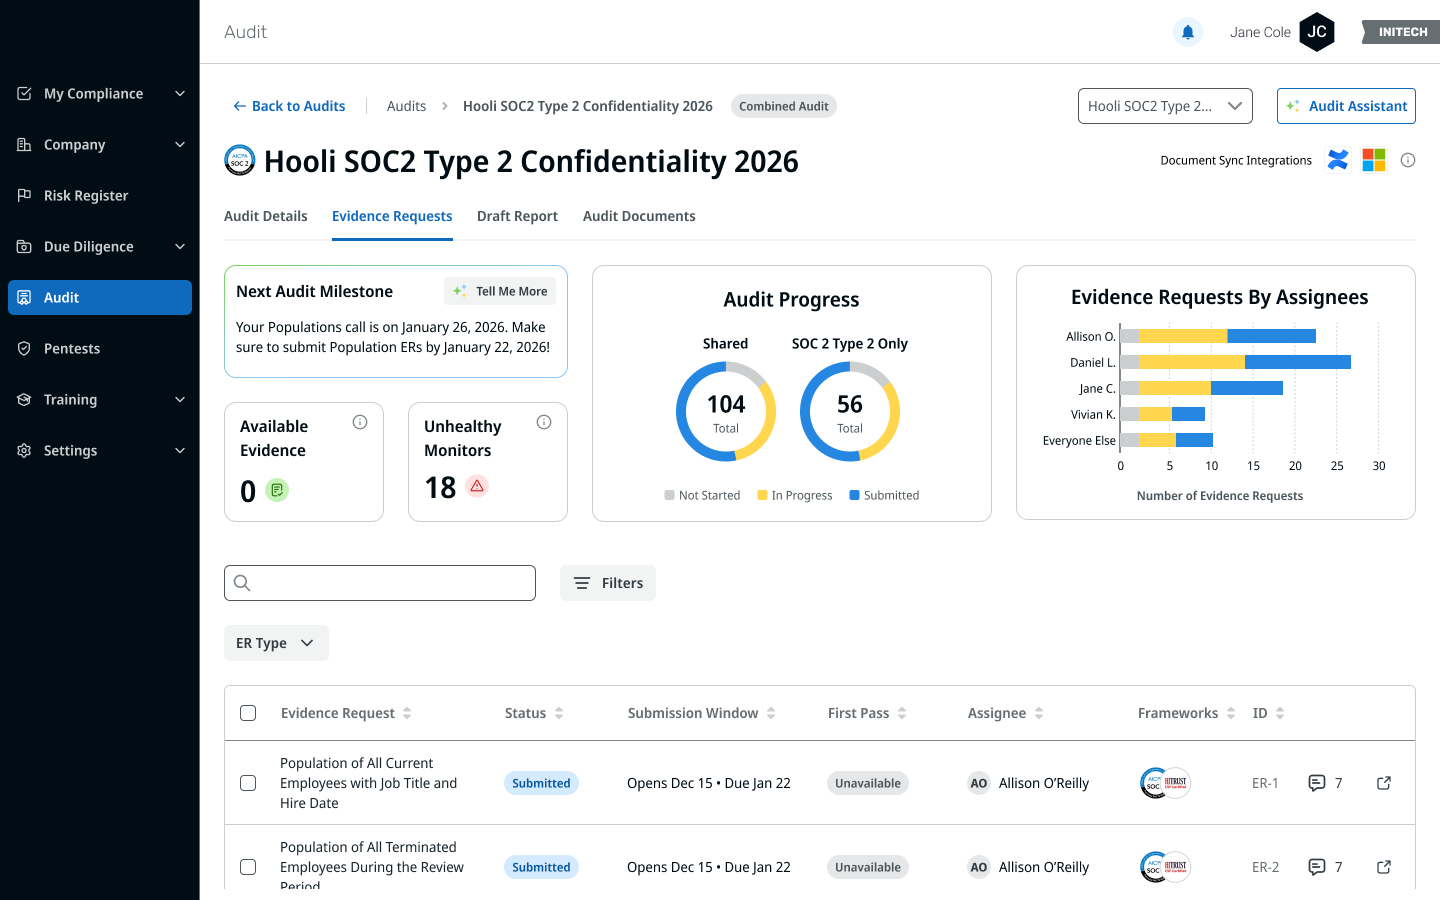Open the Confluence sync integration icon

point(1337,160)
